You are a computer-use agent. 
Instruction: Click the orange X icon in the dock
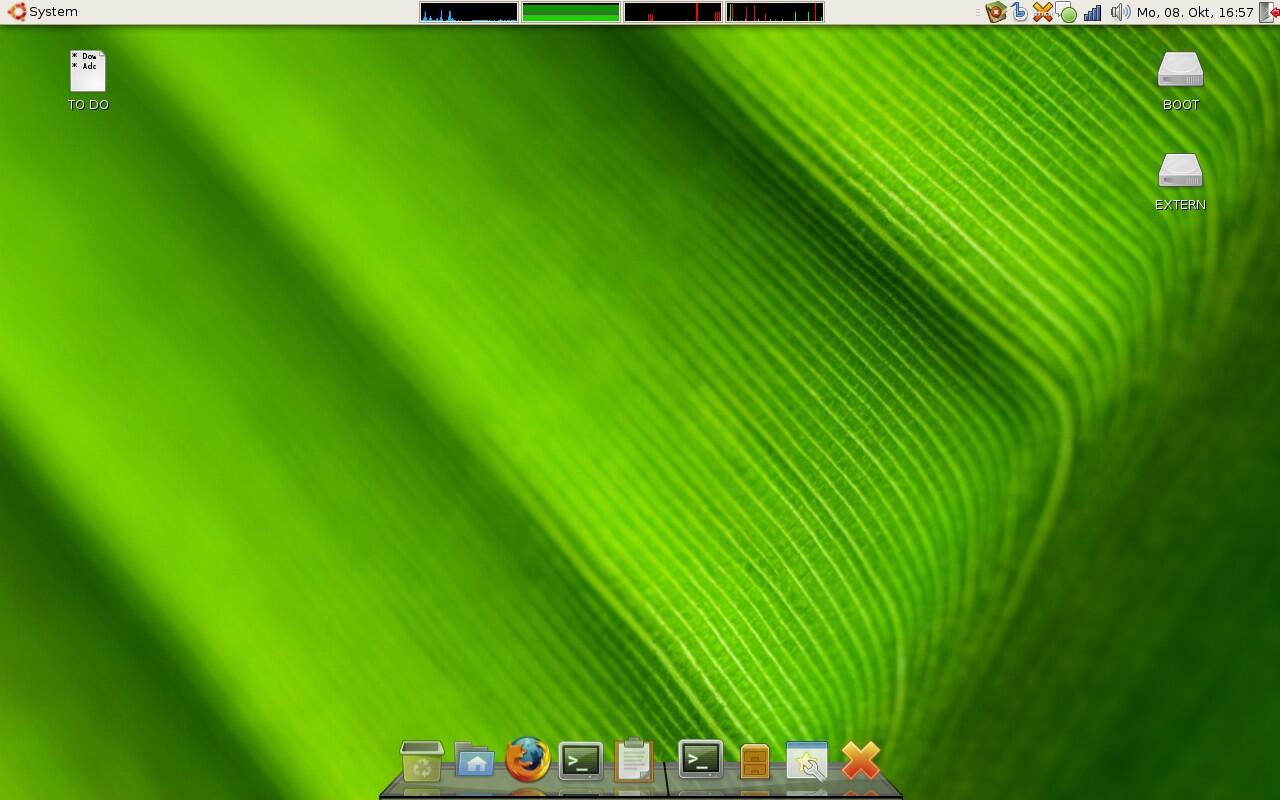861,760
